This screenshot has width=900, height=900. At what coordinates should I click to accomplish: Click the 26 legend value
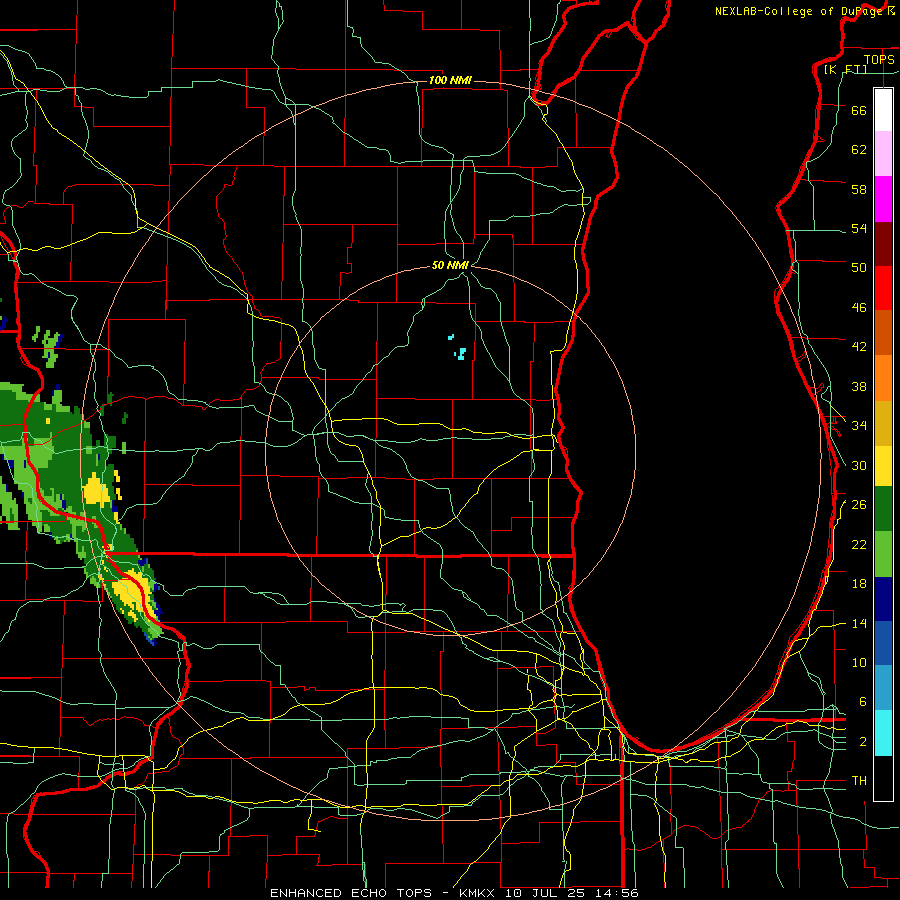pos(859,505)
